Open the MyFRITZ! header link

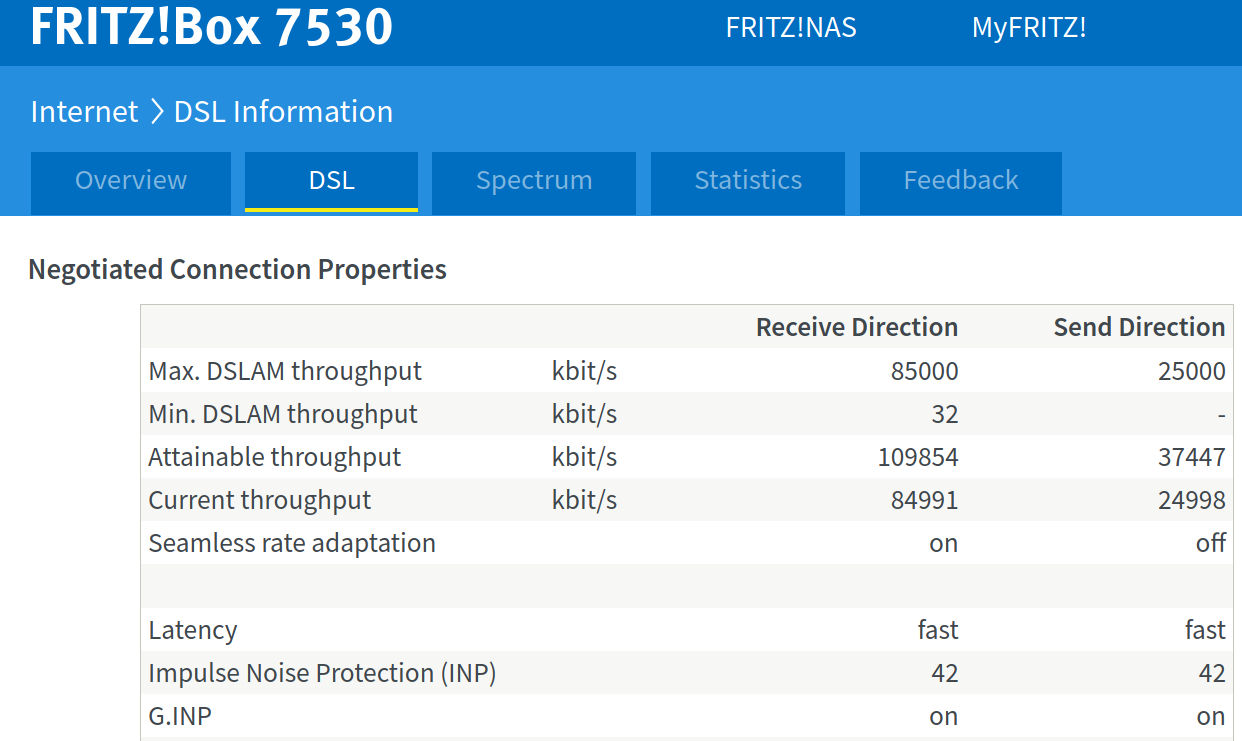(1029, 27)
